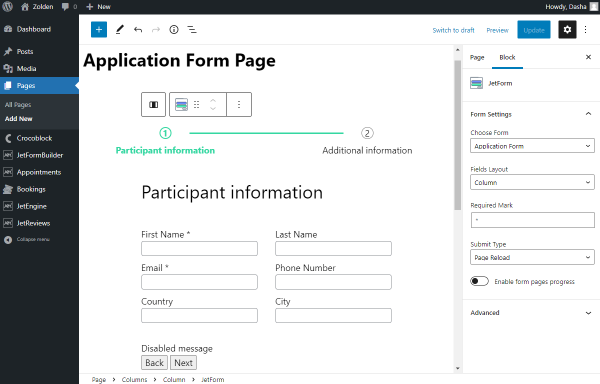Viewport: 600px width, 384px height.
Task: Click the Required Mark input field
Action: (x=532, y=220)
